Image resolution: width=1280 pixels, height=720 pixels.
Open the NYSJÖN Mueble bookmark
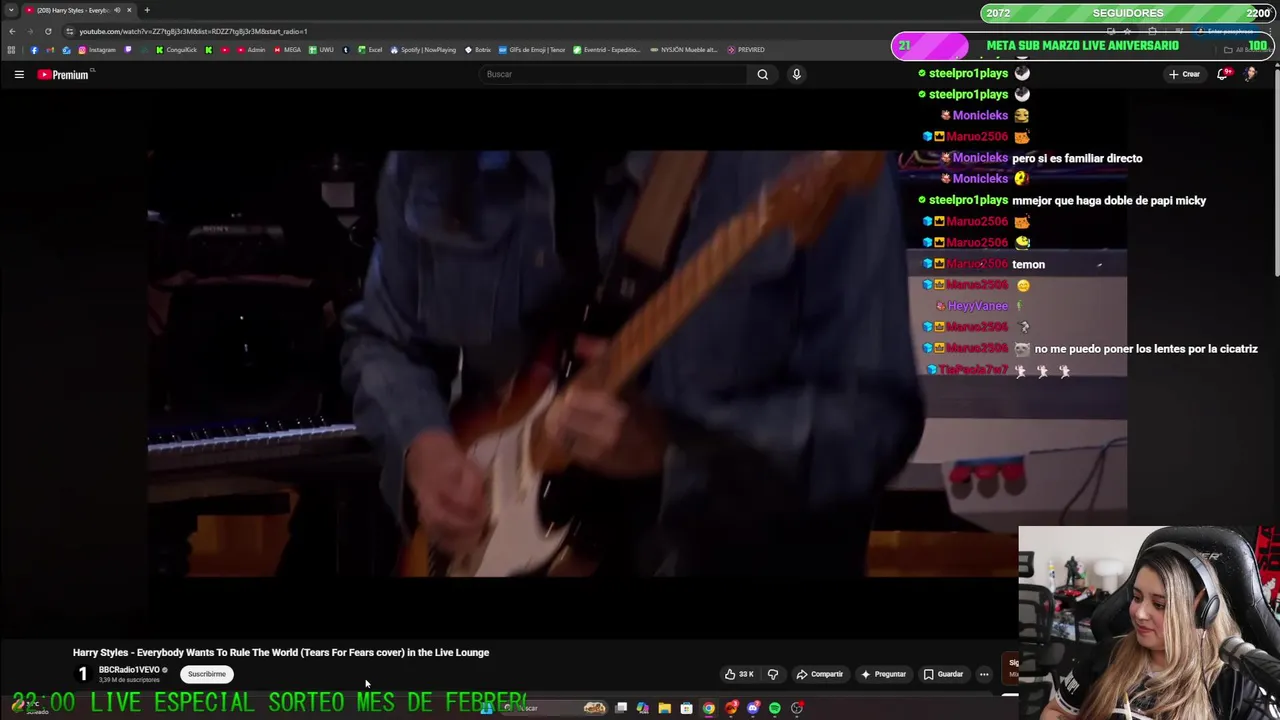click(x=685, y=50)
